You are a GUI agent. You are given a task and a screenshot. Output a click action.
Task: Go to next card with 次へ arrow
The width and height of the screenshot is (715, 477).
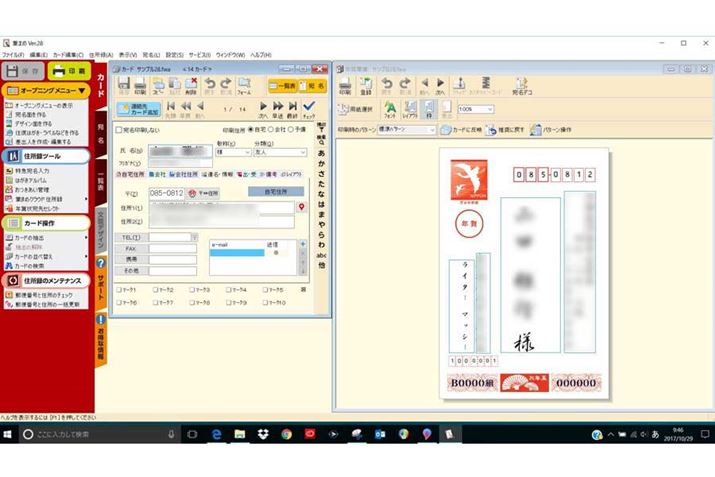[263, 107]
